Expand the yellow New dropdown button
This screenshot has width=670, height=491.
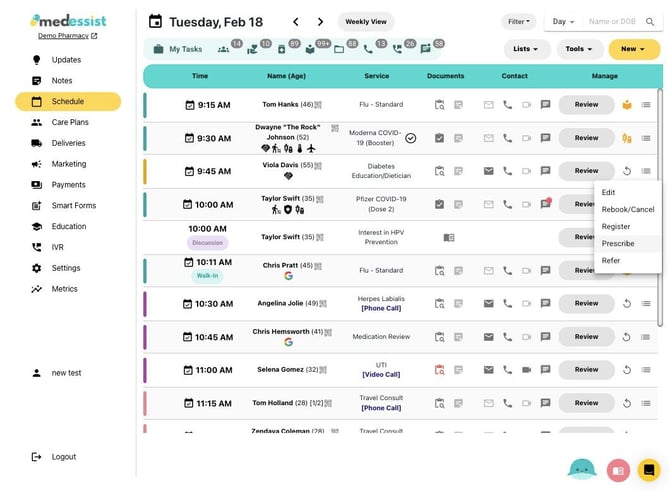pos(633,48)
